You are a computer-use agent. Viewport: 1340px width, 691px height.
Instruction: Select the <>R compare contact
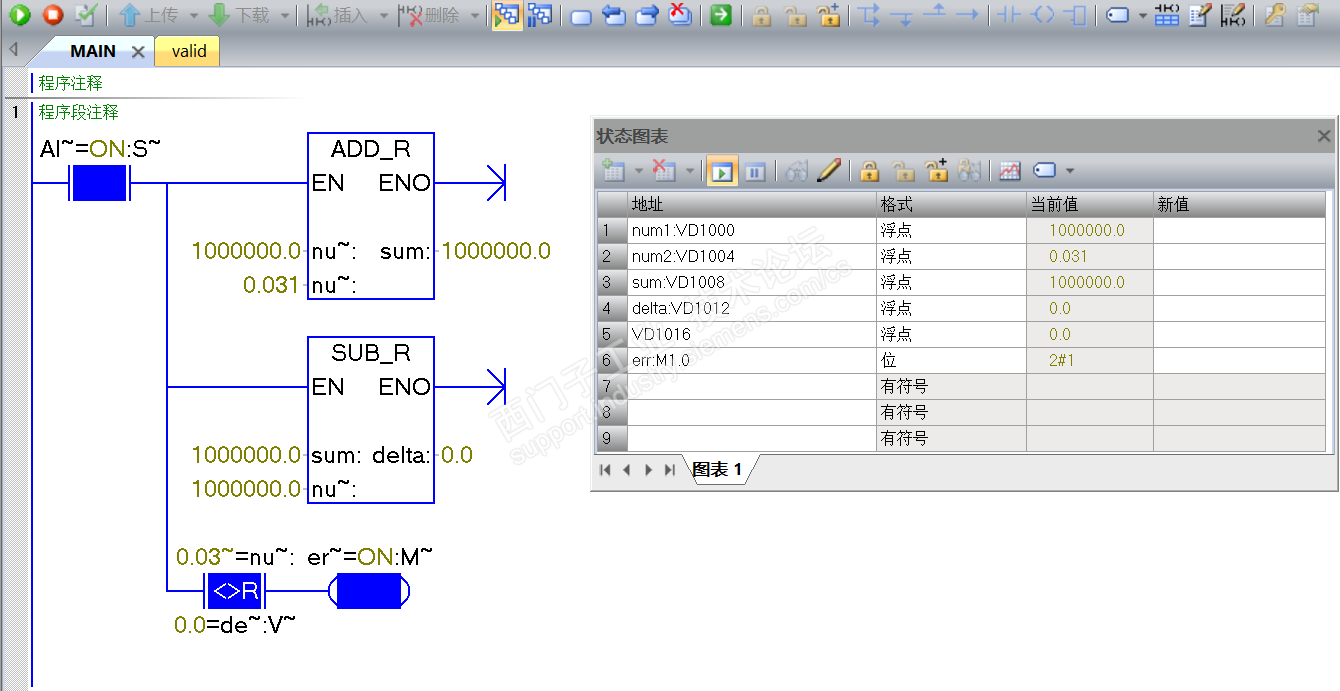[234, 592]
